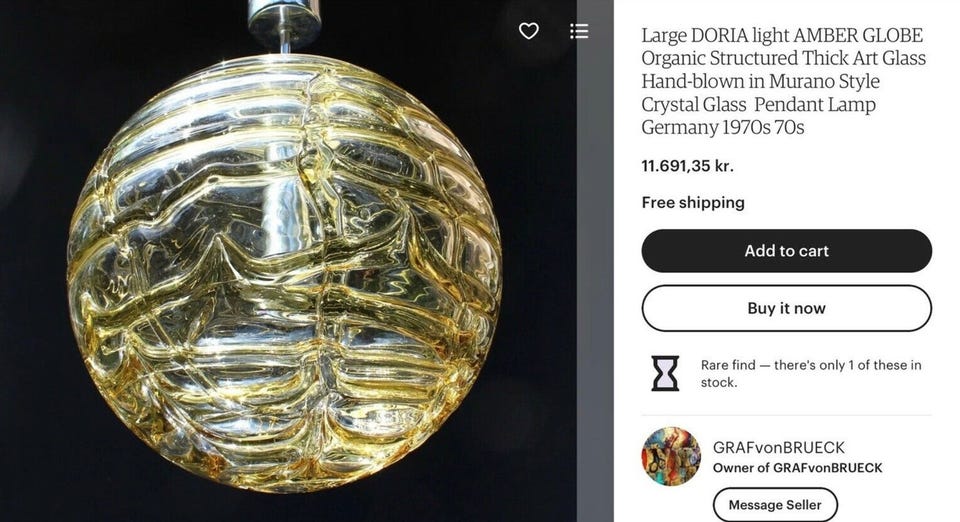Click the Free shipping label
Screen dimensions: 960x522
tap(693, 203)
